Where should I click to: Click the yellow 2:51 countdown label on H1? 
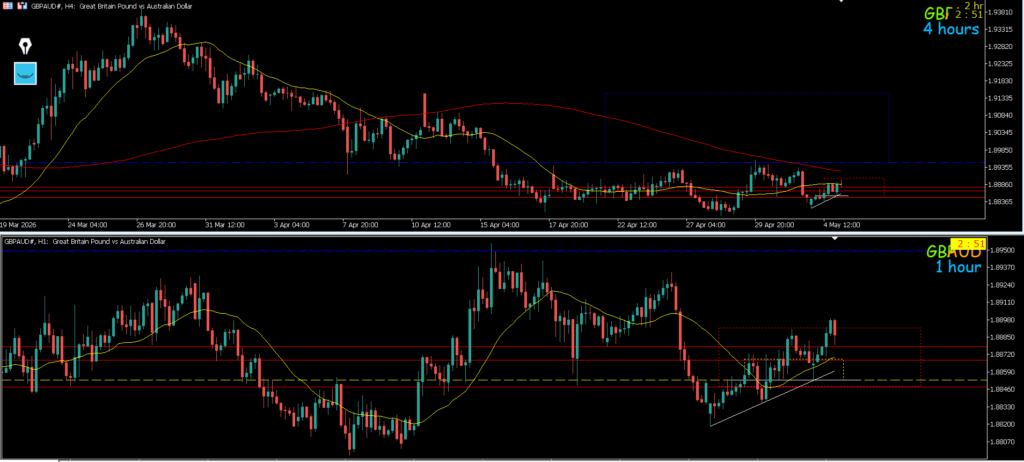click(x=968, y=244)
